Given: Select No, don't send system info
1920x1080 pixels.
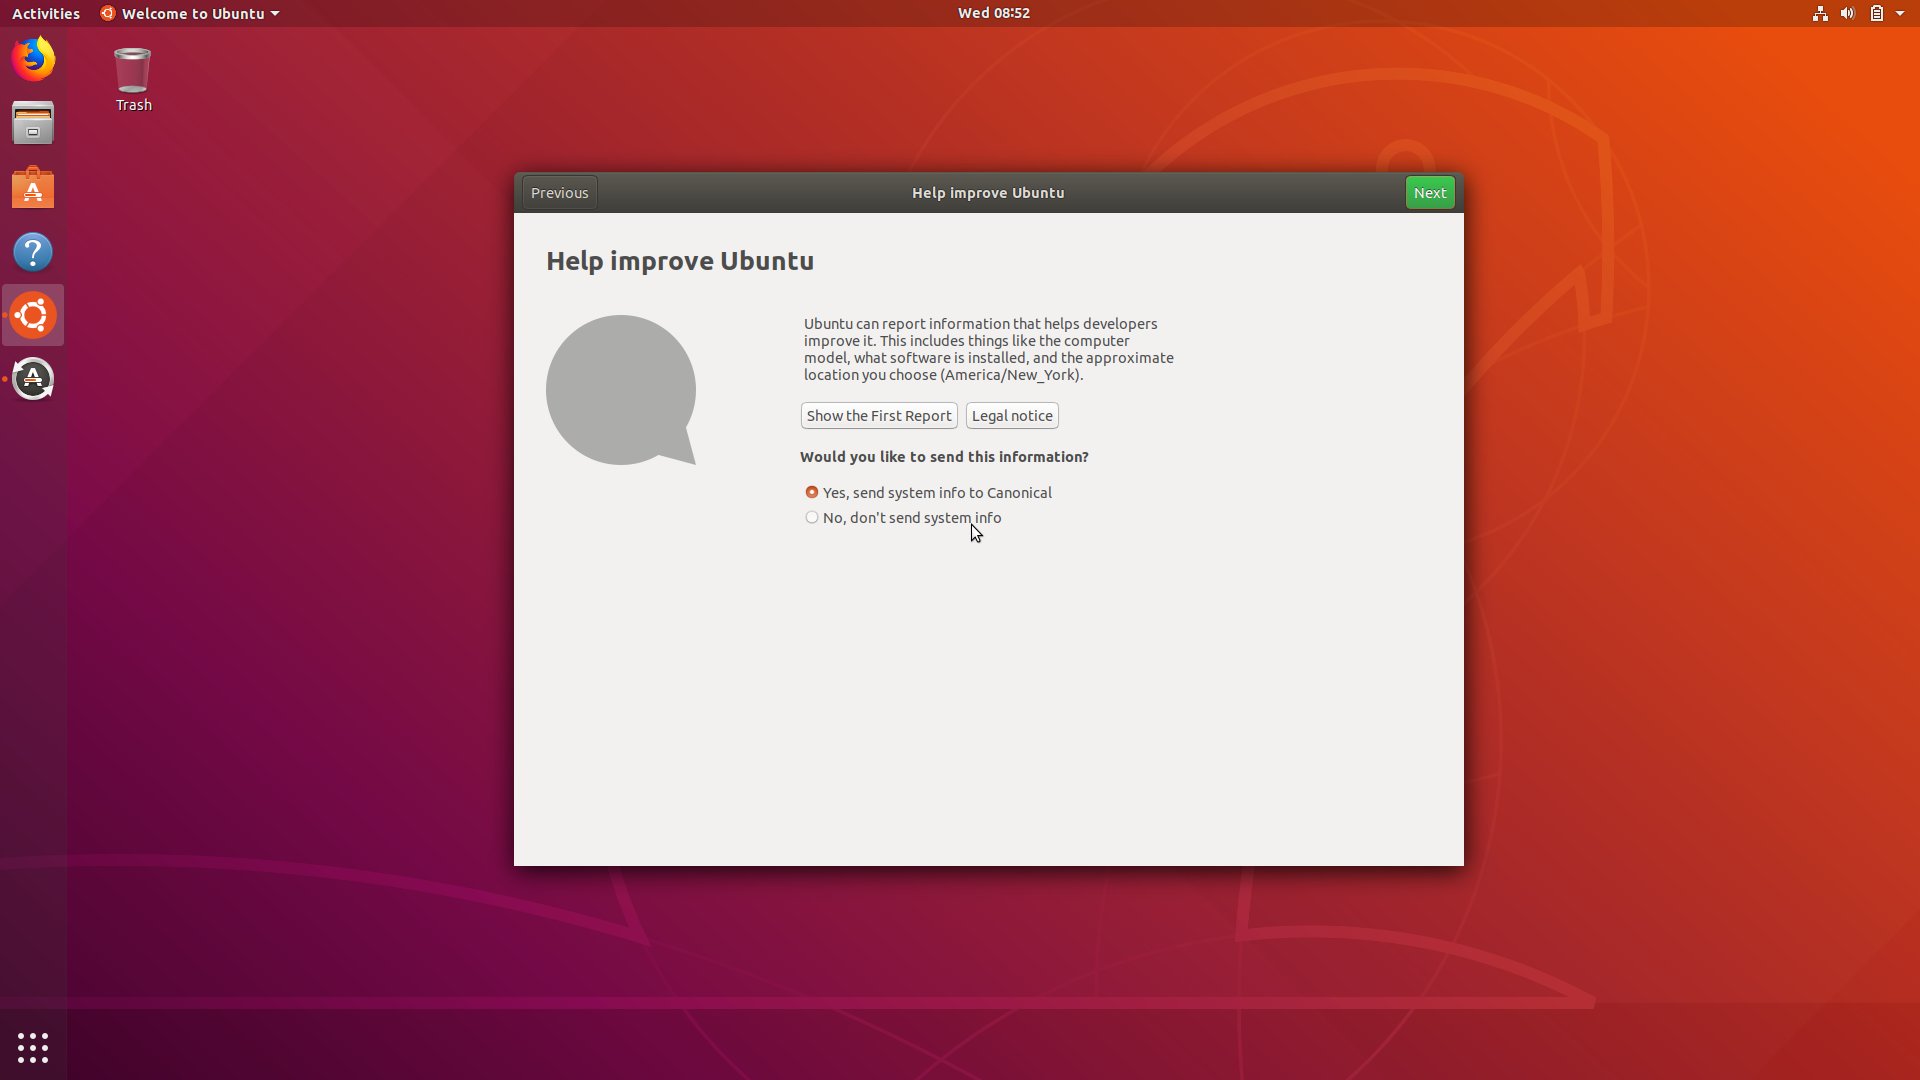Looking at the screenshot, I should (812, 517).
